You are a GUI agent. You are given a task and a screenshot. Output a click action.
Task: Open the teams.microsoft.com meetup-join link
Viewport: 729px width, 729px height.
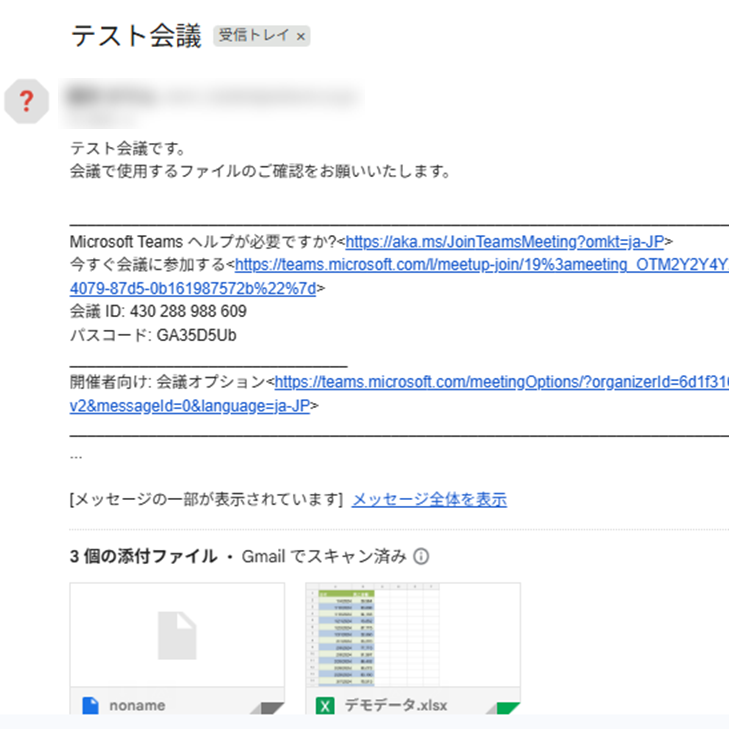click(482, 265)
